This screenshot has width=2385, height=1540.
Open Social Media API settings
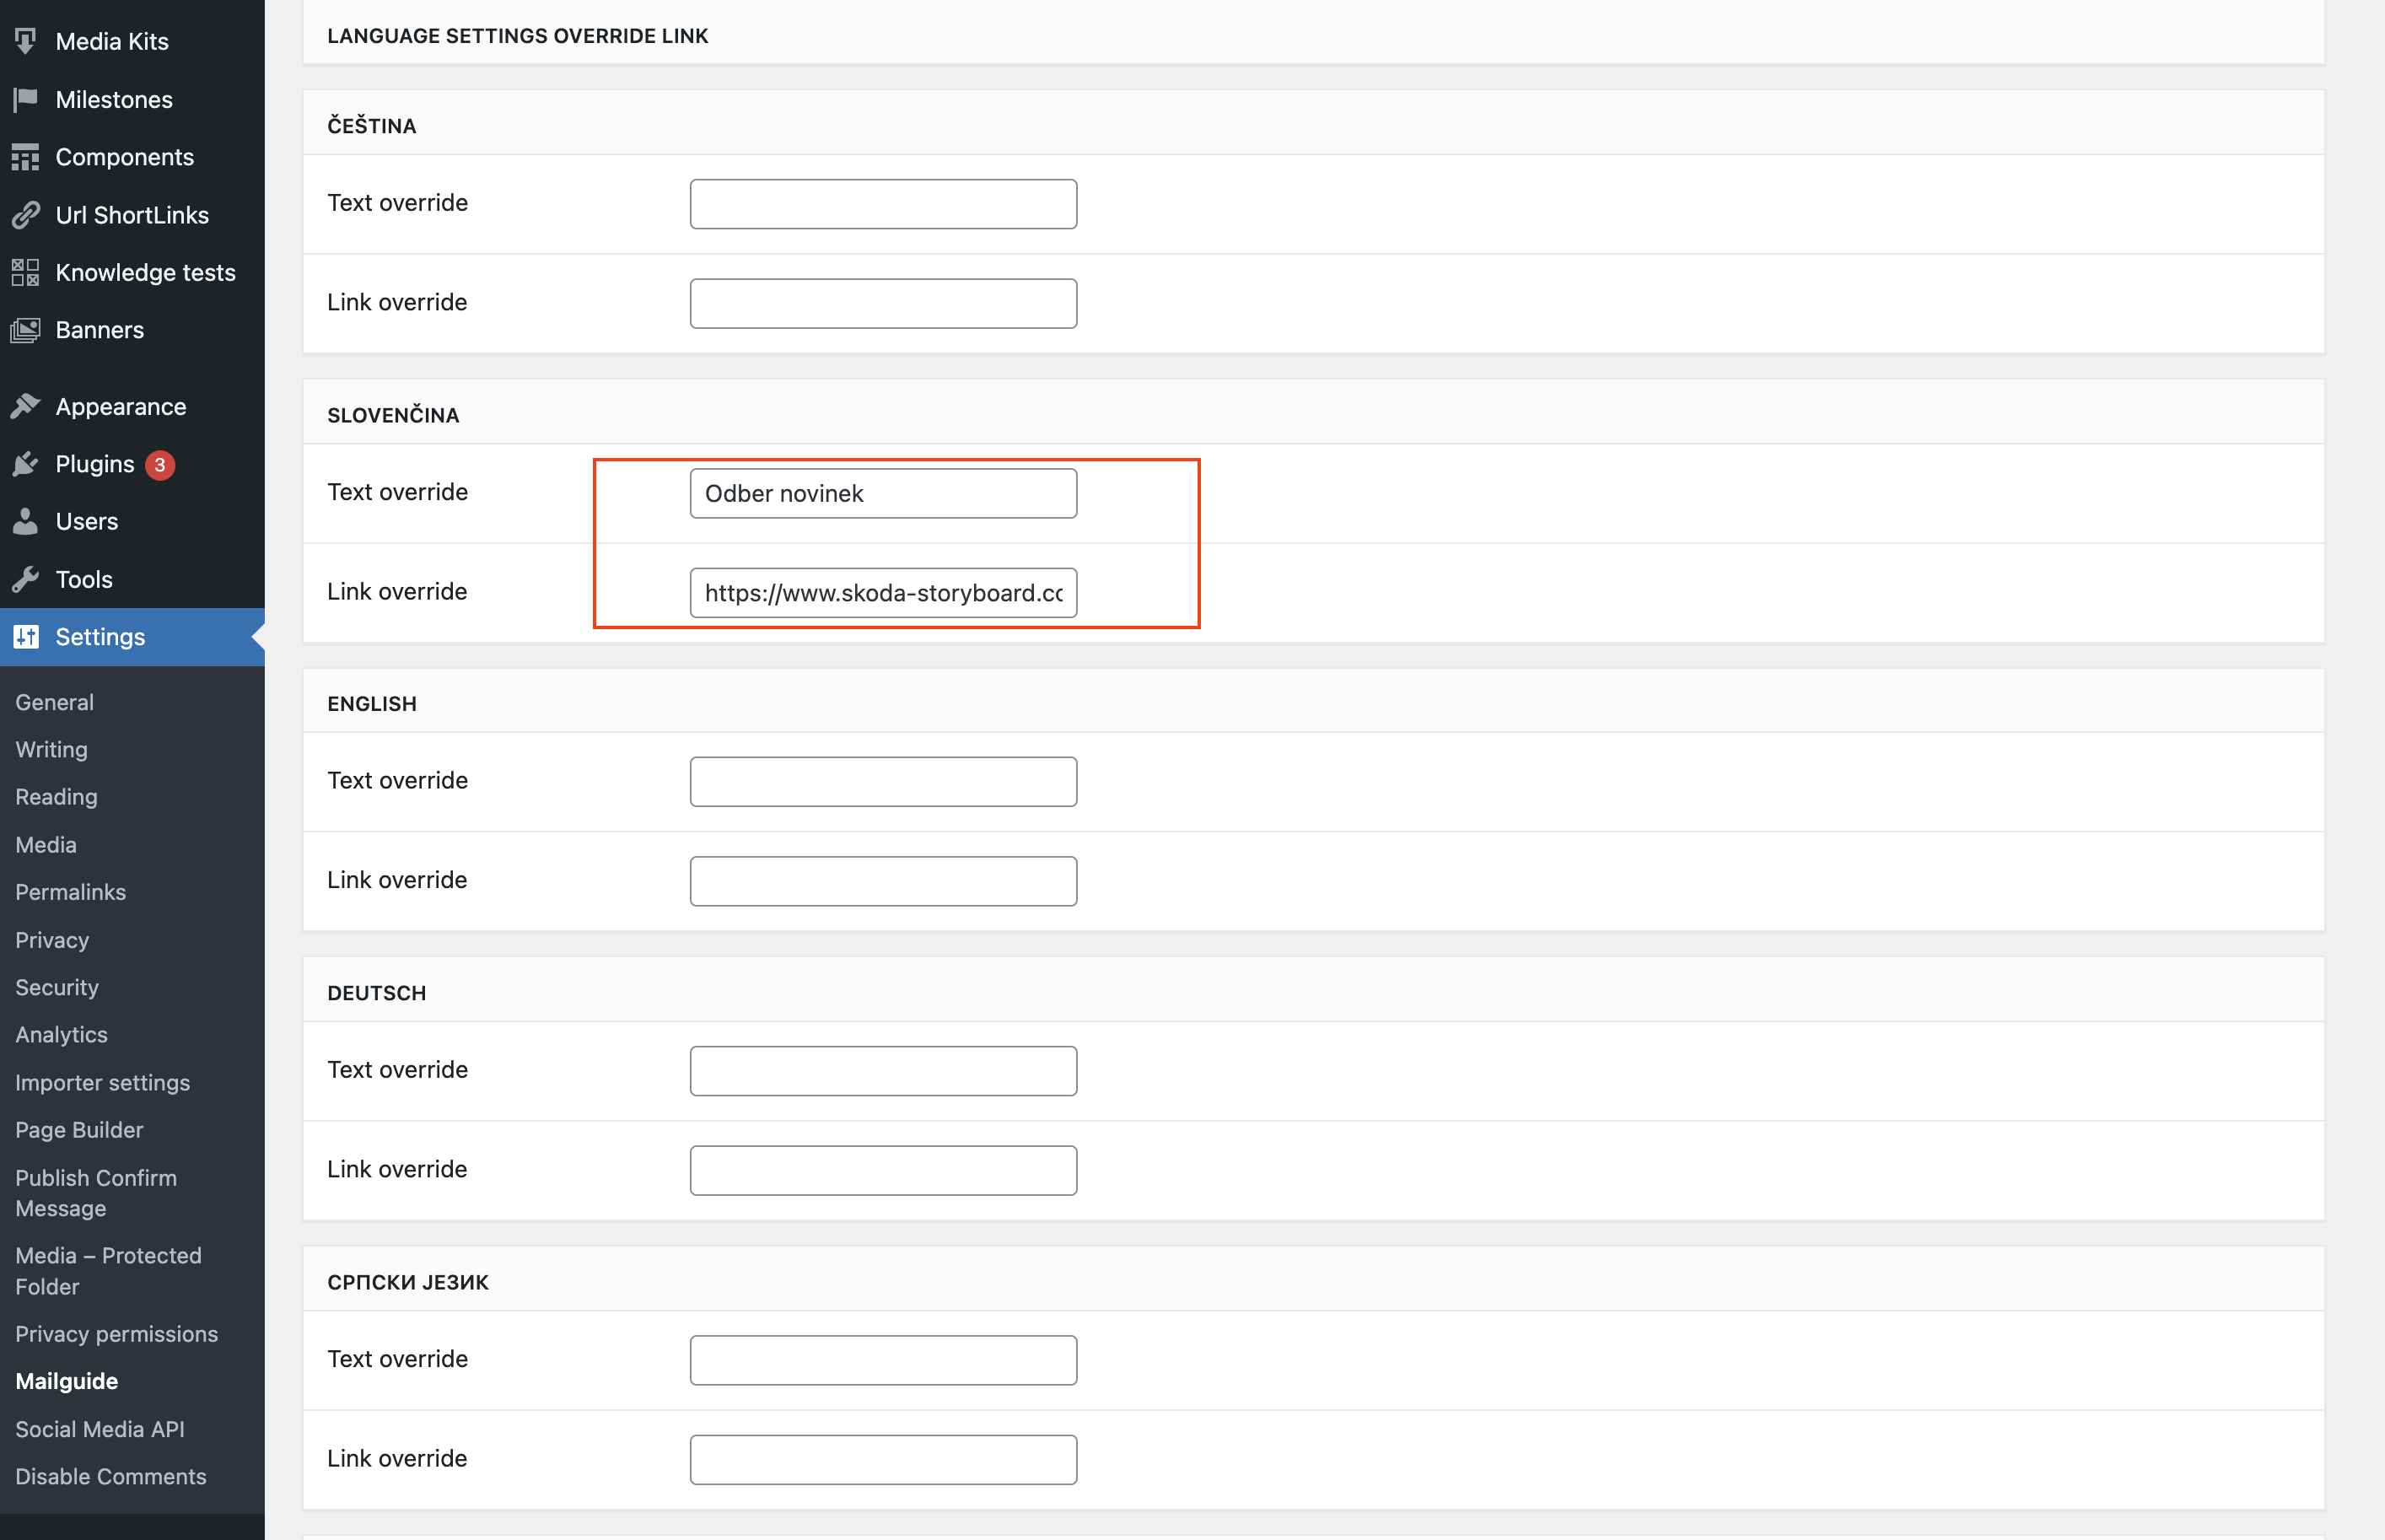pos(100,1429)
